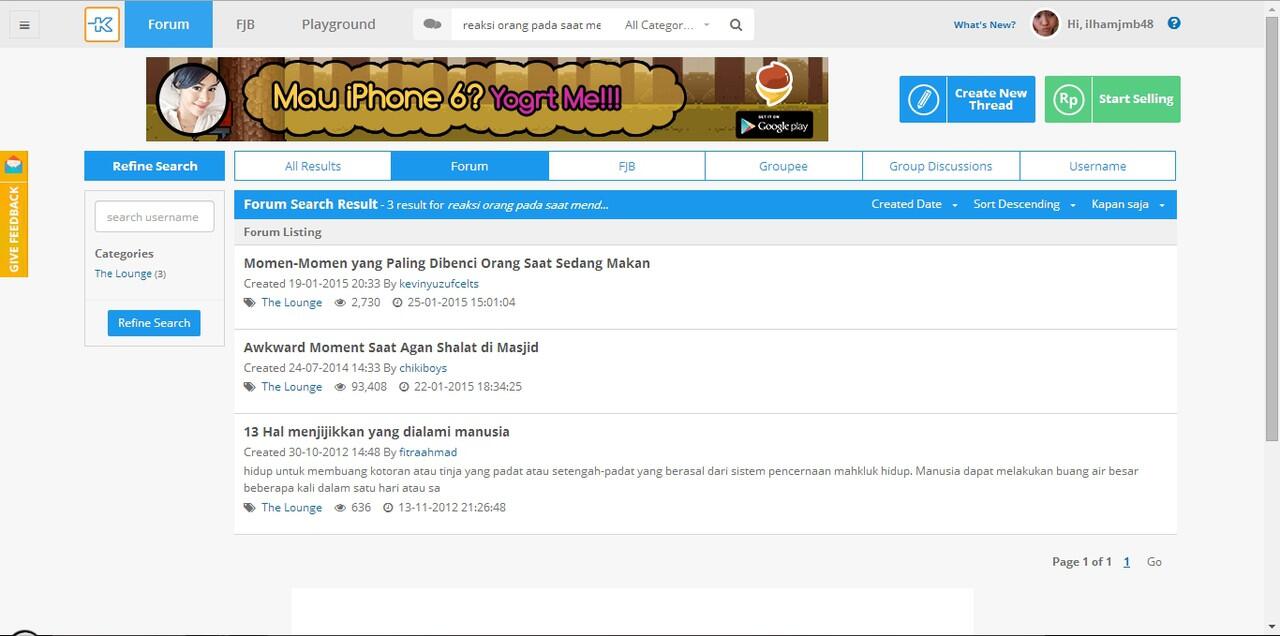Click the search username input field
Screen dimensions: 1280x636
(x=154, y=217)
